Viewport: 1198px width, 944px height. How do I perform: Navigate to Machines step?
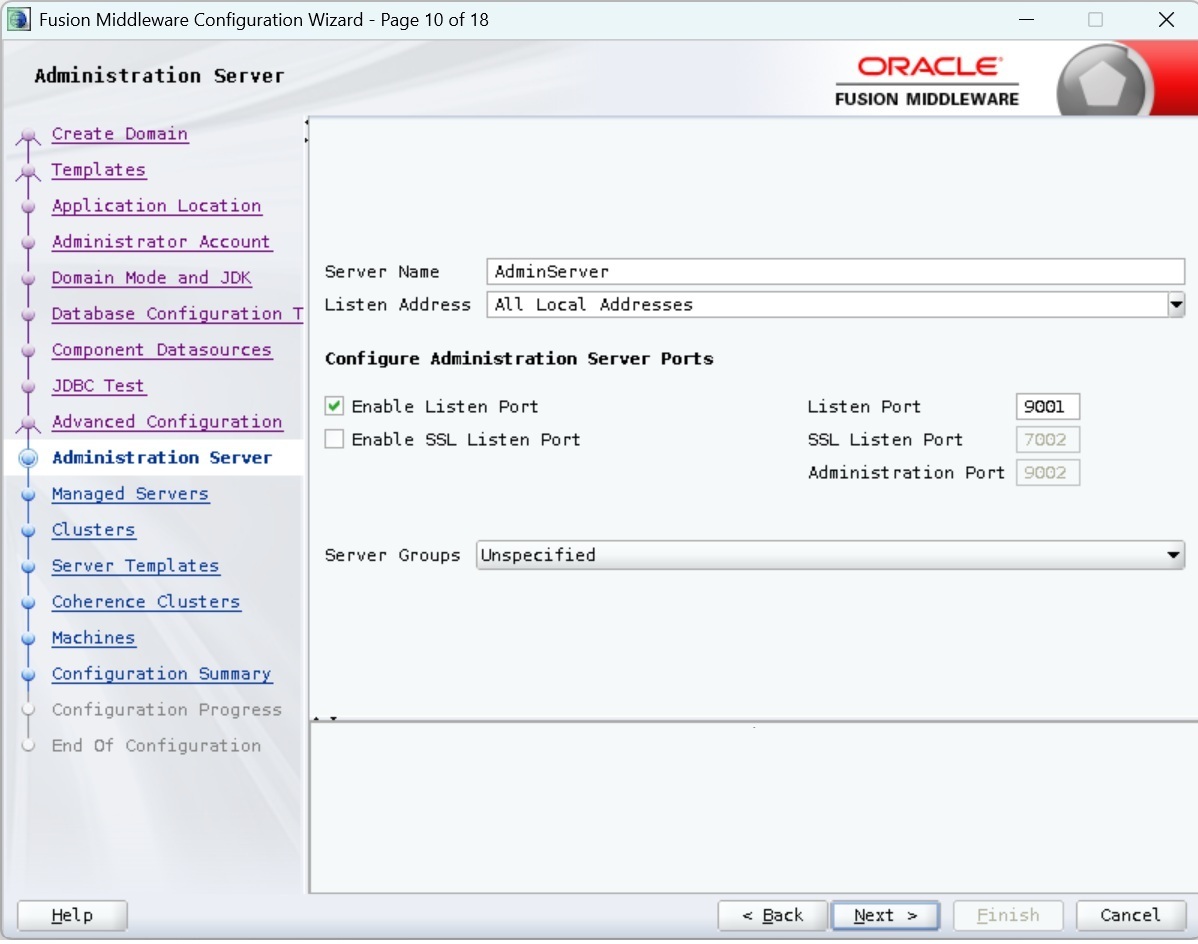pyautogui.click(x=93, y=637)
